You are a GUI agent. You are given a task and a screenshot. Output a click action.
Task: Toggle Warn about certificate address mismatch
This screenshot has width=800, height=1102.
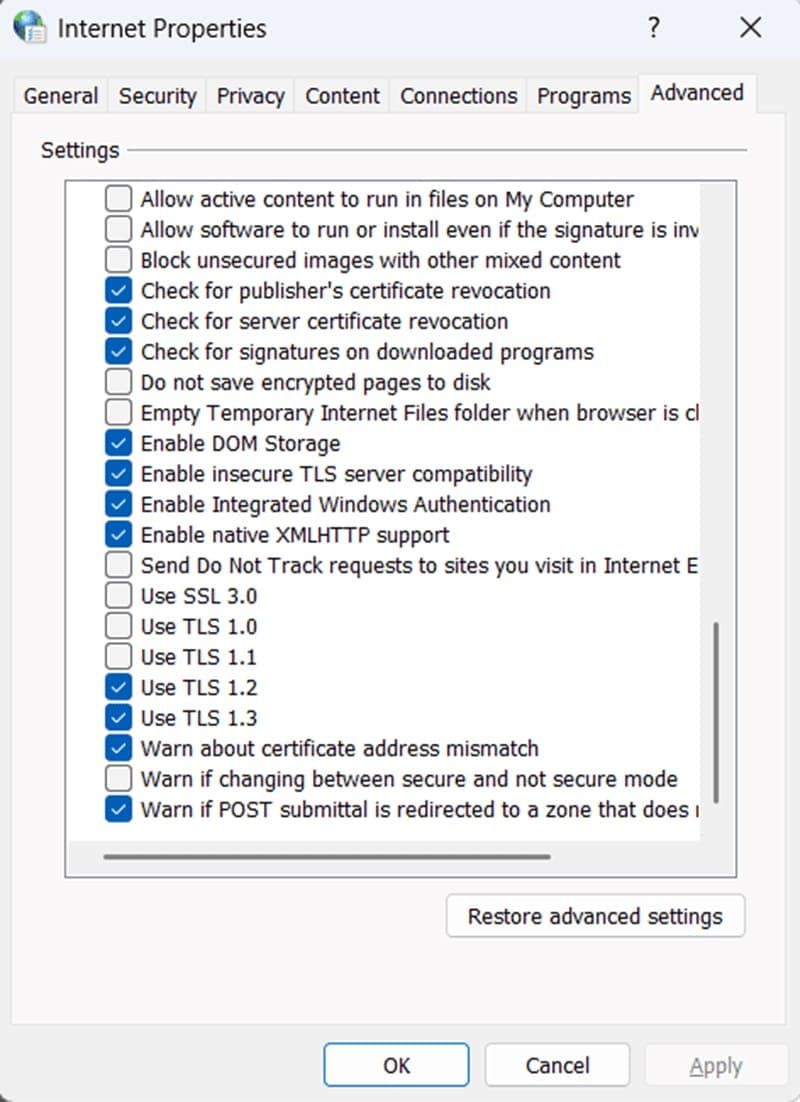[x=119, y=748]
